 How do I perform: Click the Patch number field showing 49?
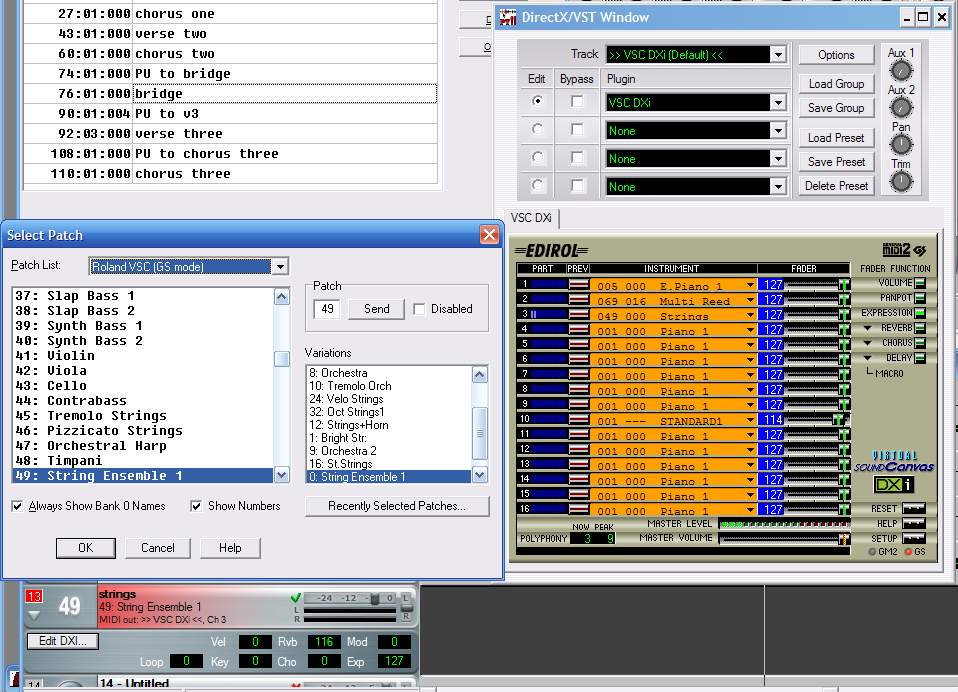[327, 309]
